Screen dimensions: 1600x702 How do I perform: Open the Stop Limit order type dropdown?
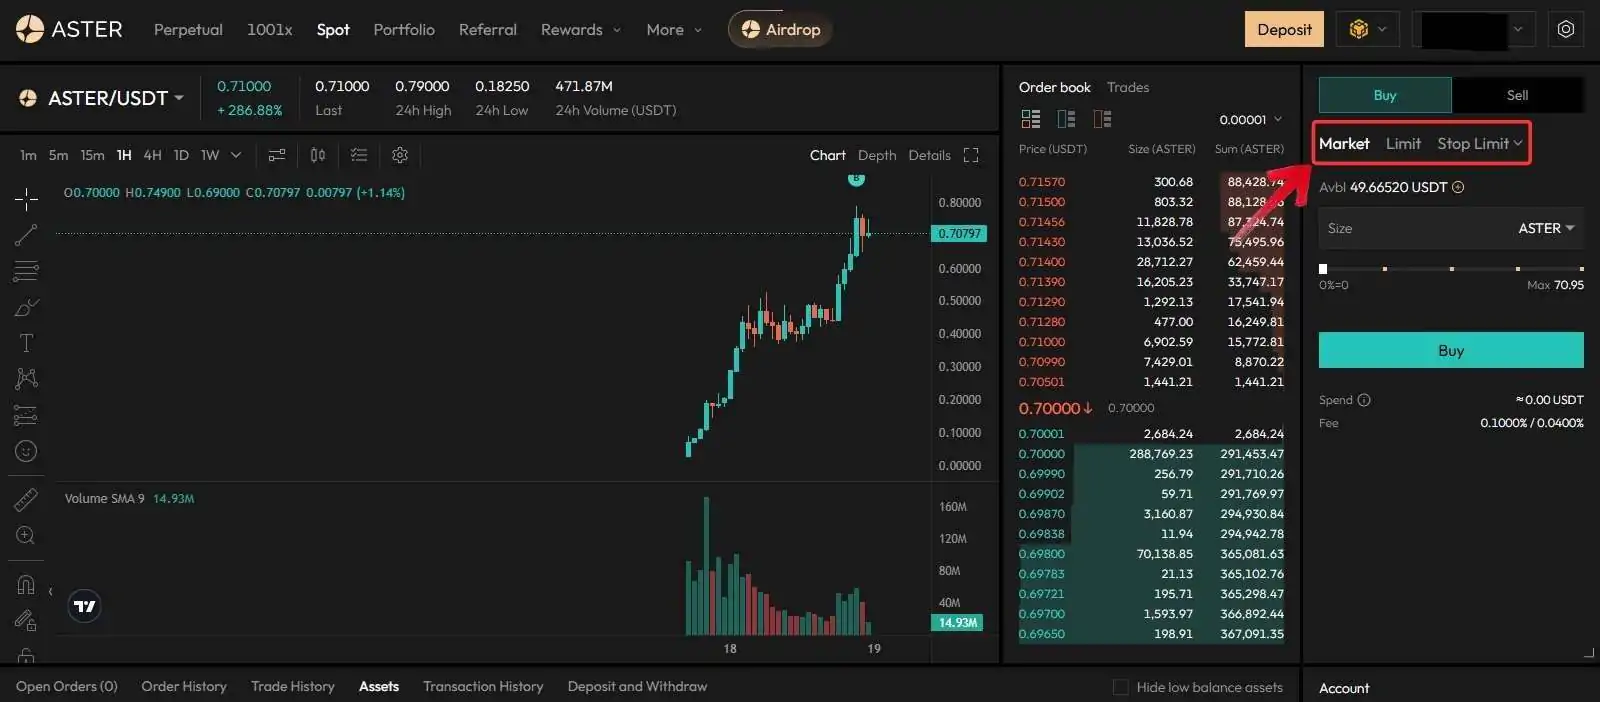(1480, 144)
